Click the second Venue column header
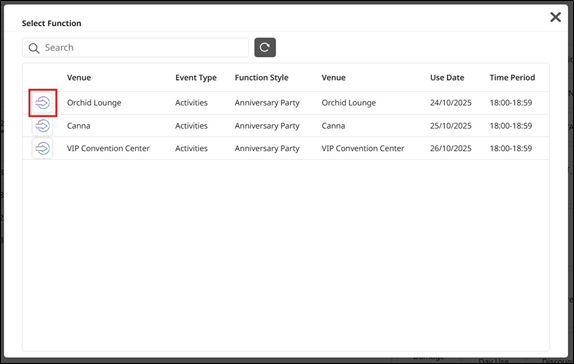This screenshot has height=364, width=574. click(x=333, y=78)
